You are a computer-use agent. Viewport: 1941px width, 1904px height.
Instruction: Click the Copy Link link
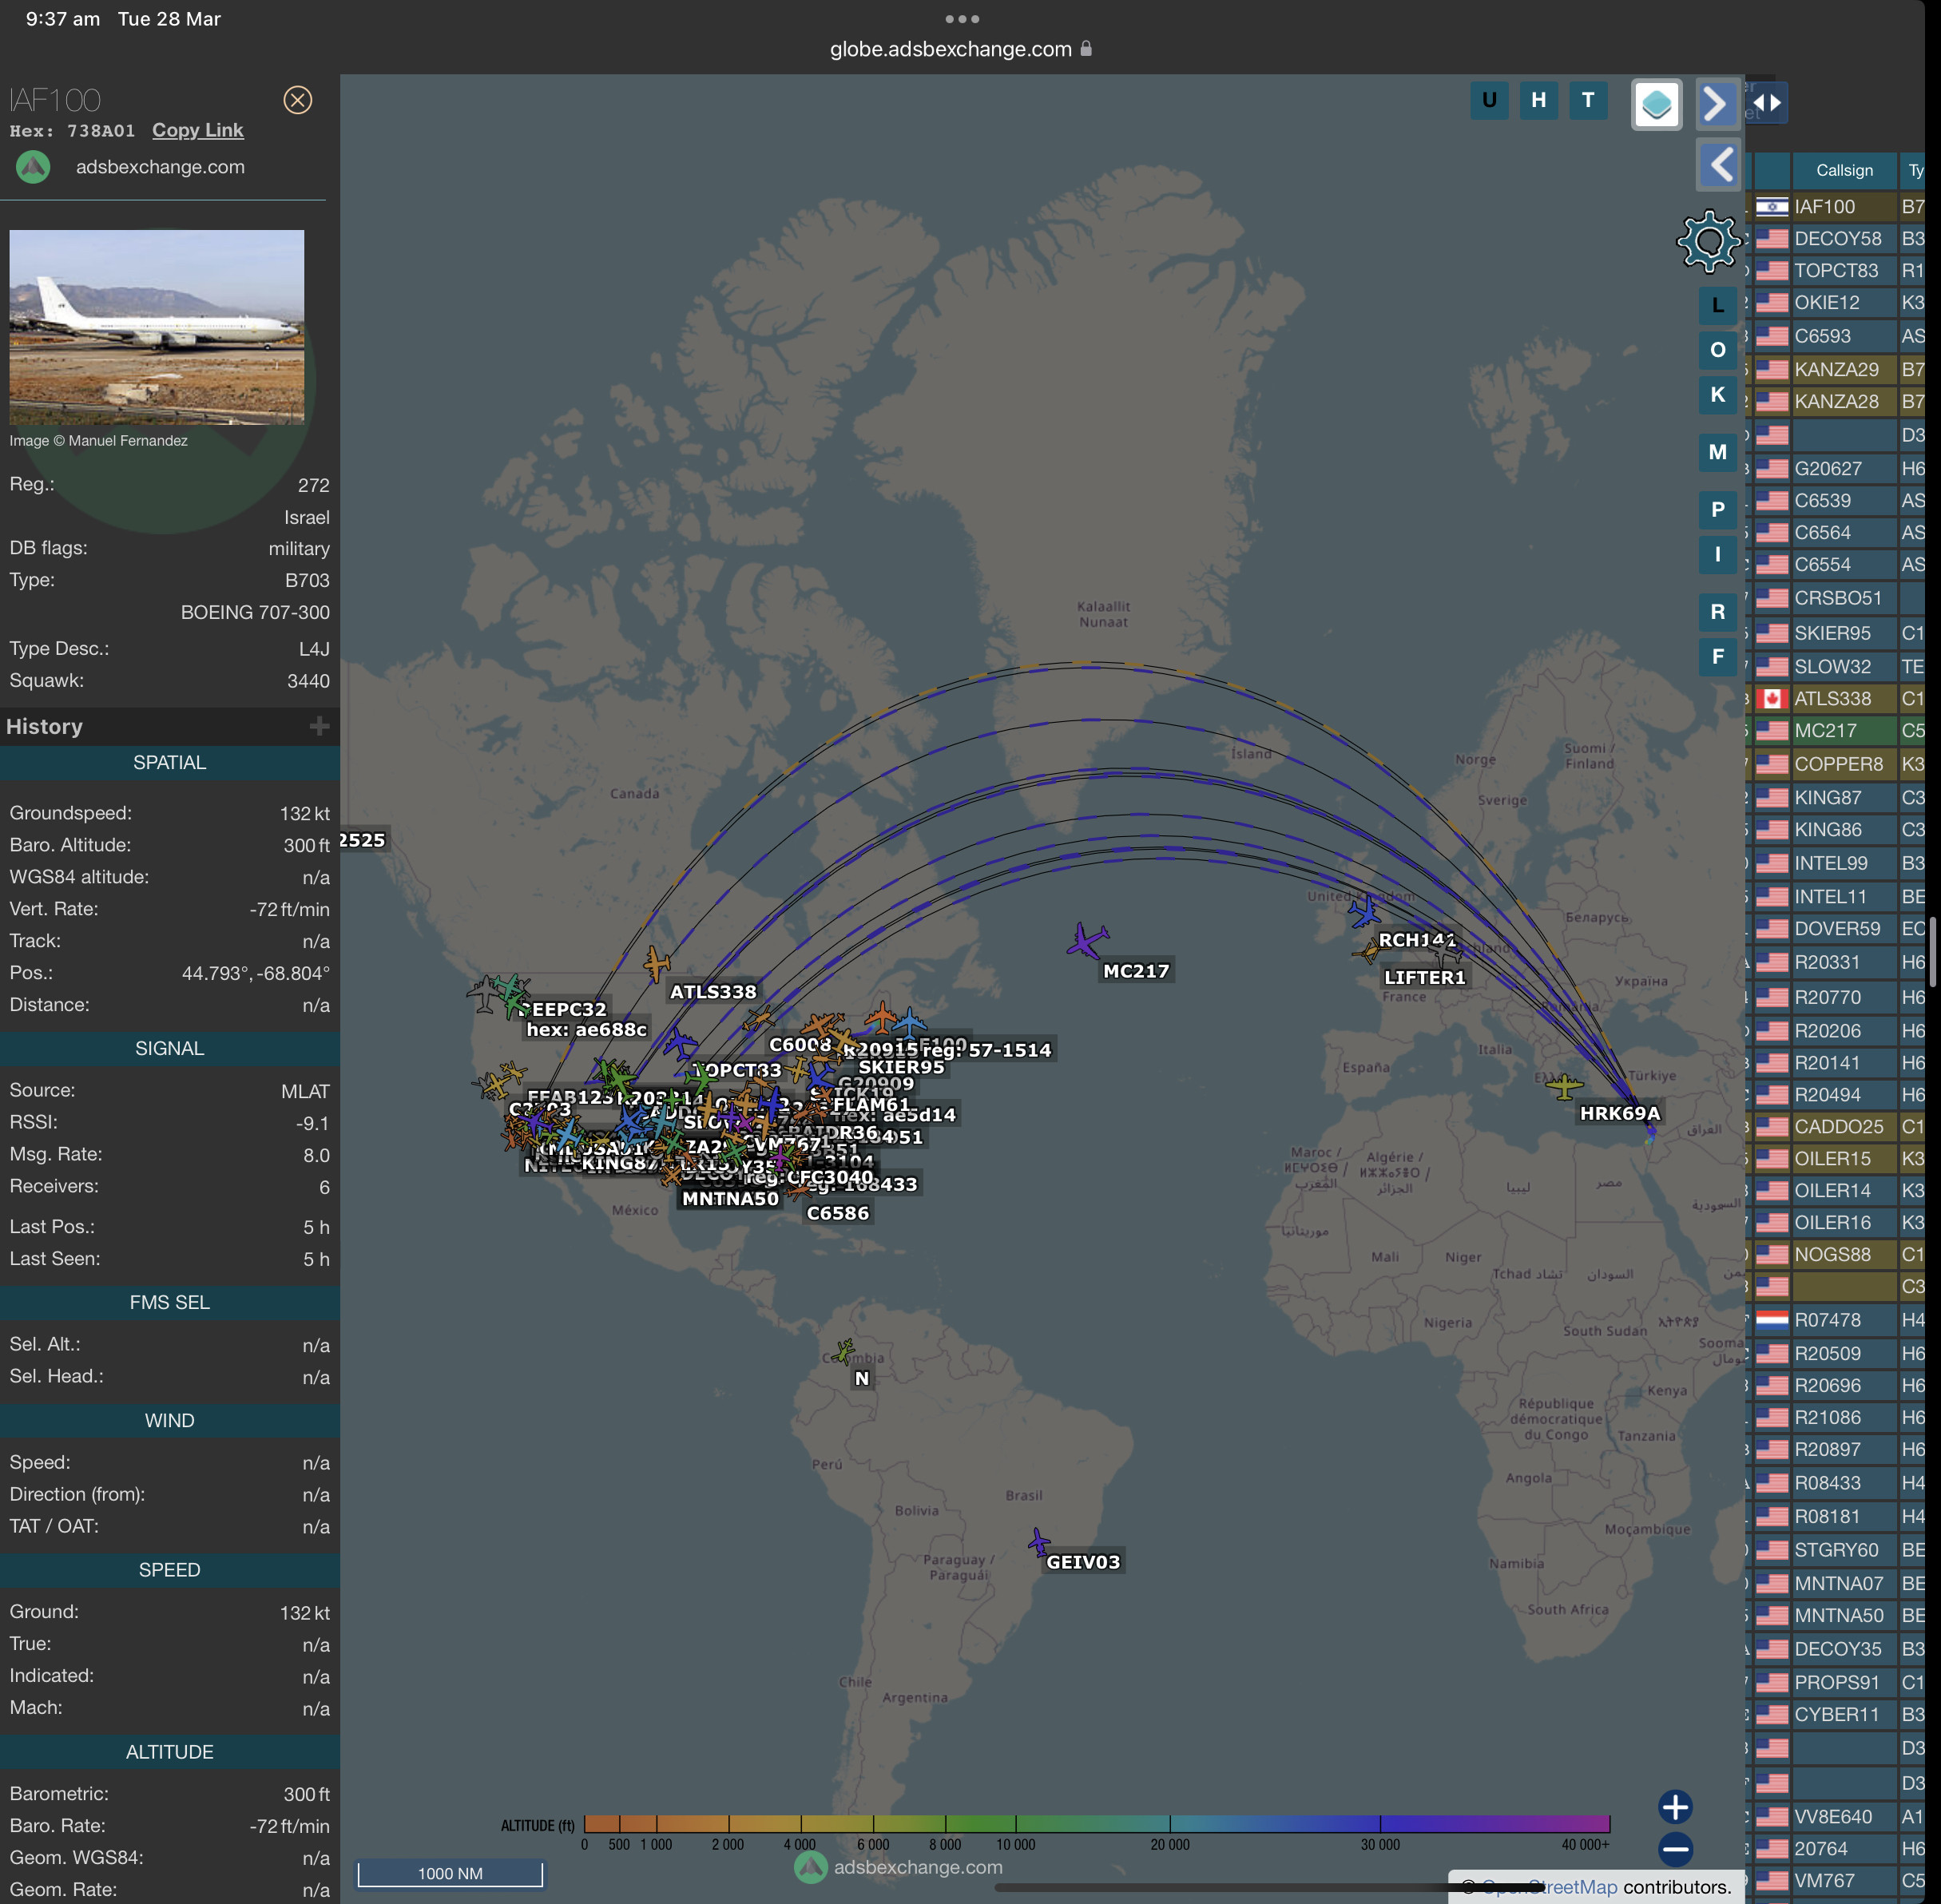click(197, 130)
